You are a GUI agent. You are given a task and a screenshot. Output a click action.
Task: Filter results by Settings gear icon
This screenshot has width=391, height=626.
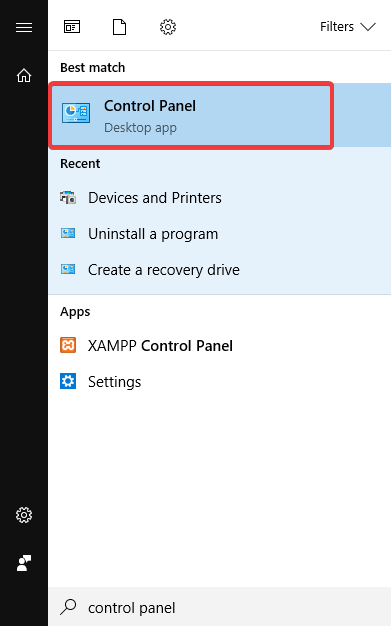click(x=168, y=27)
